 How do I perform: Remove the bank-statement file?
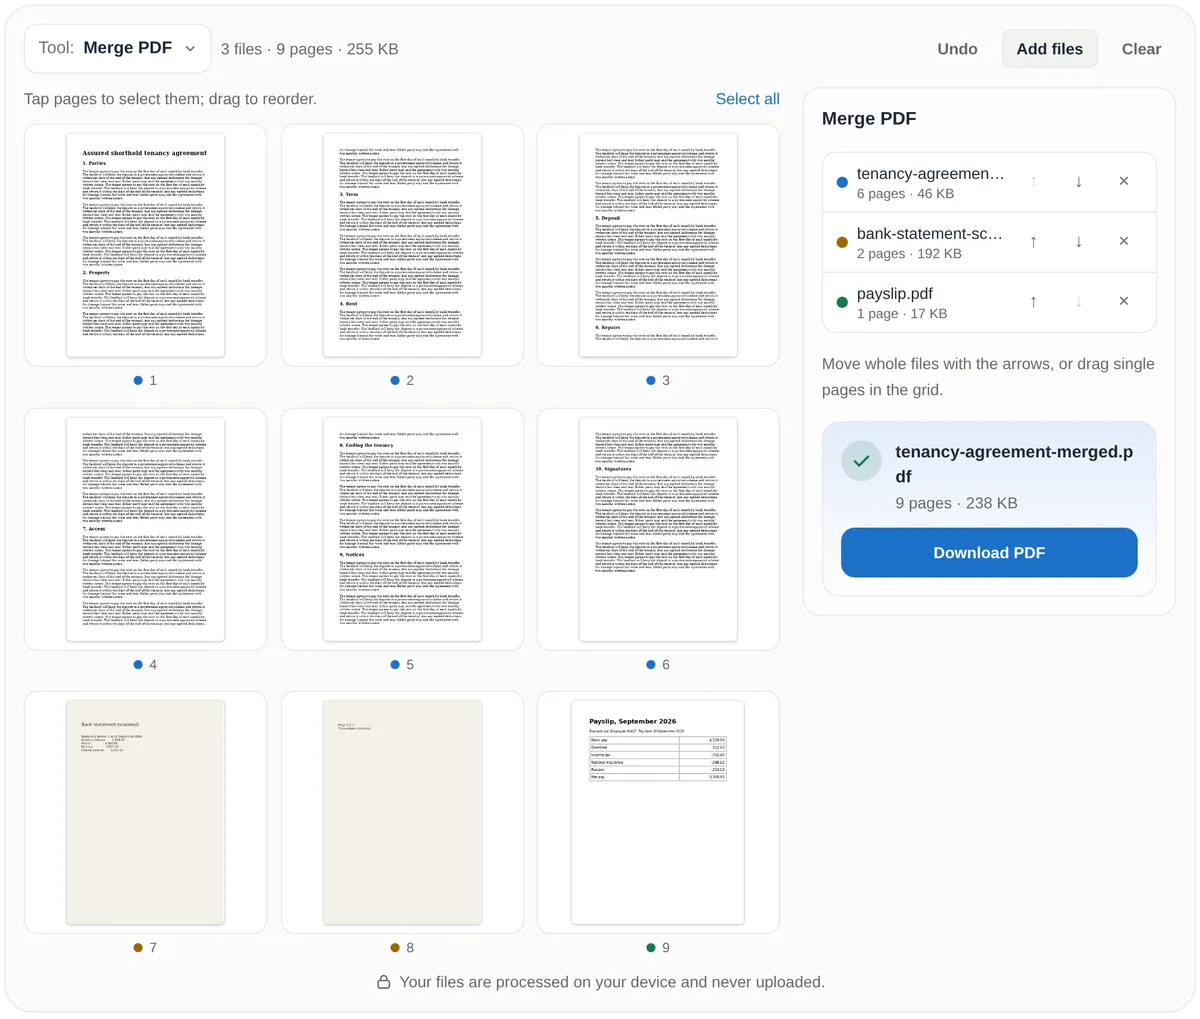(1123, 241)
